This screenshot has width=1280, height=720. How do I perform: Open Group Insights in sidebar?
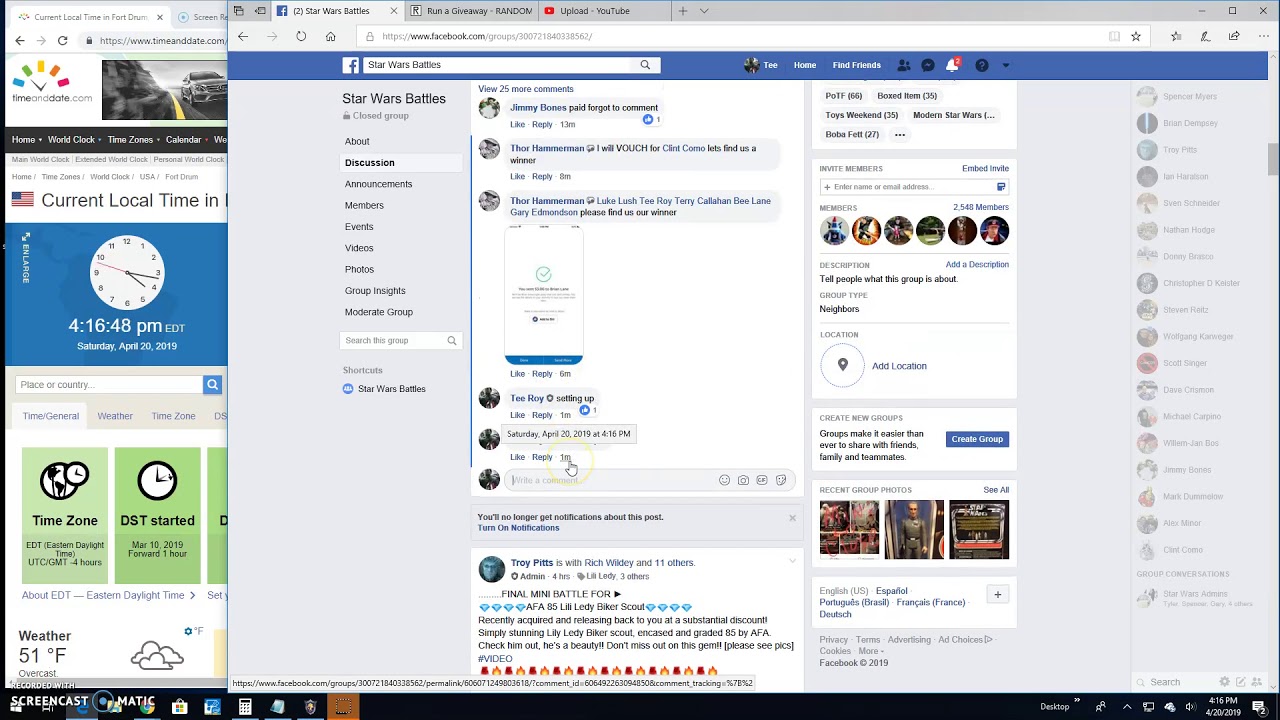click(x=375, y=291)
